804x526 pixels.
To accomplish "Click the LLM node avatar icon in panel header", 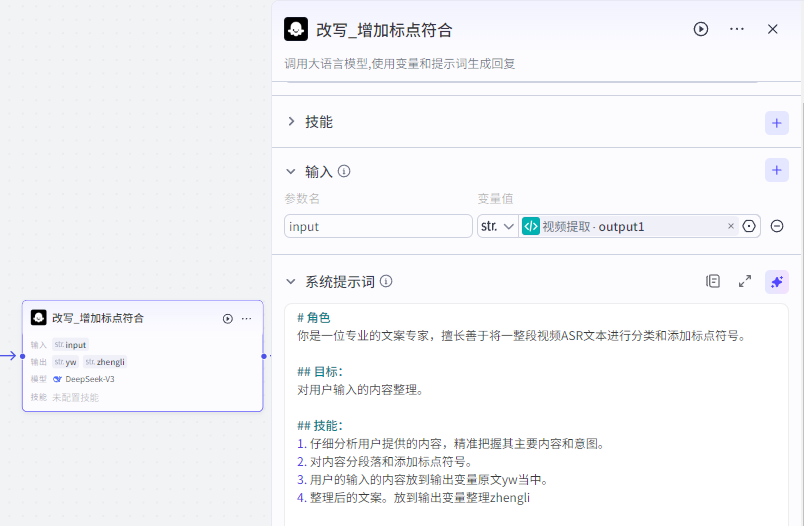I will (x=296, y=29).
